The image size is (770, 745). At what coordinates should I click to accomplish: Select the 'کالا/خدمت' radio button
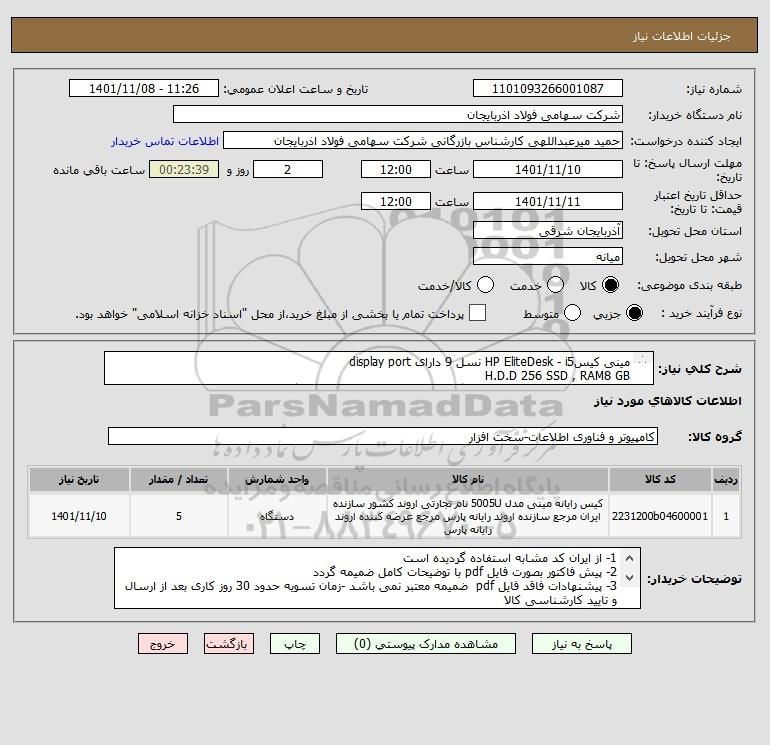(x=485, y=285)
